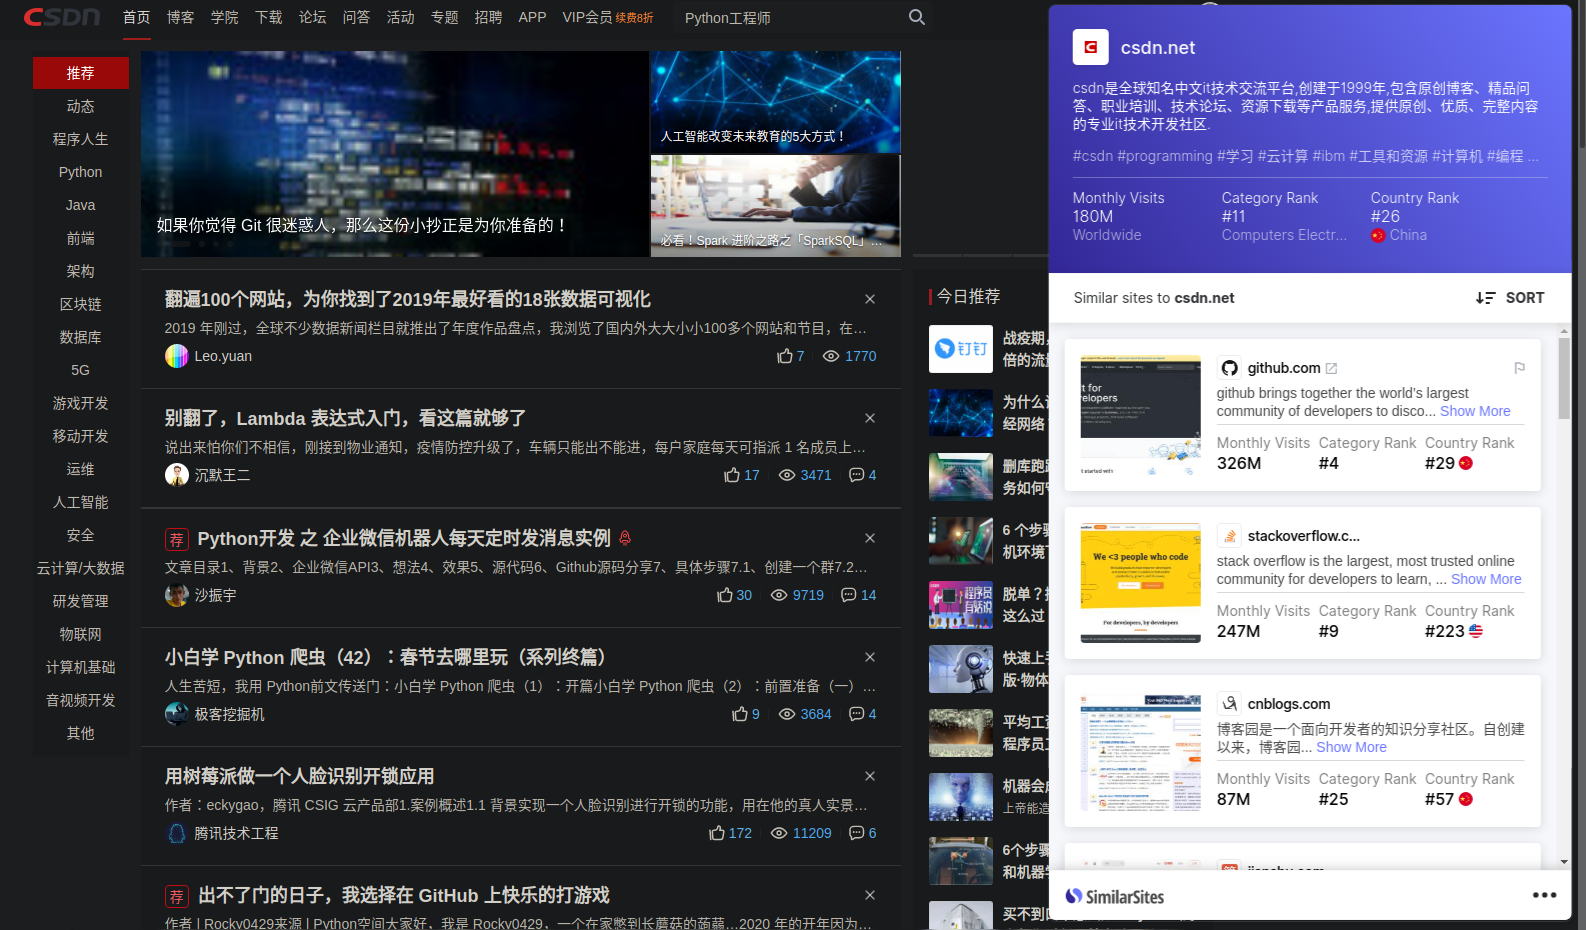Open comments icon on 沉默王二 article

point(856,475)
